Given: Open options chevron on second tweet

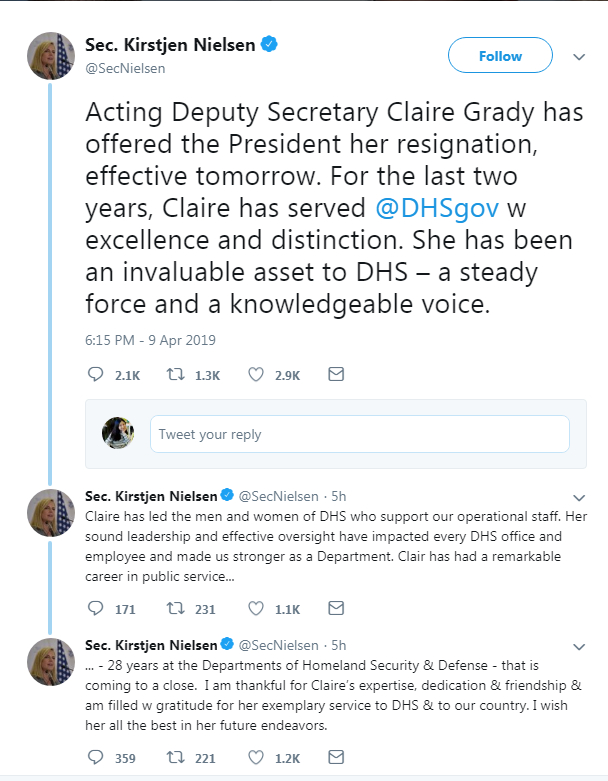Looking at the screenshot, I should pos(579,497).
